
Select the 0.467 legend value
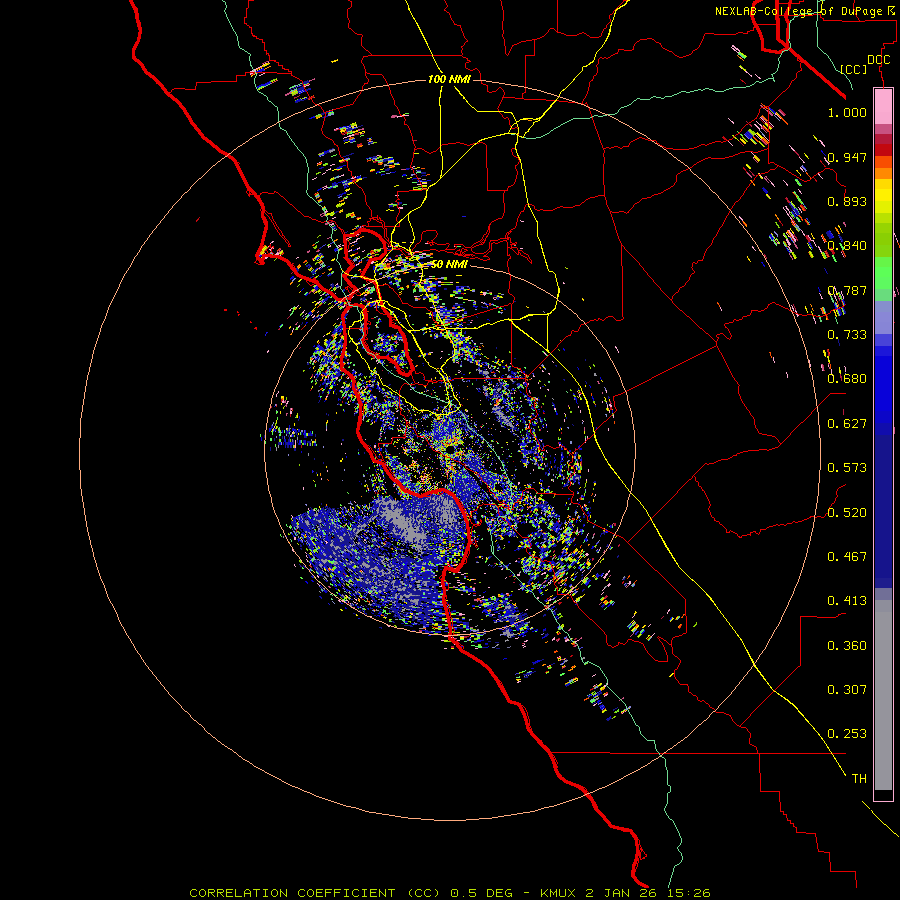pyautogui.click(x=847, y=557)
